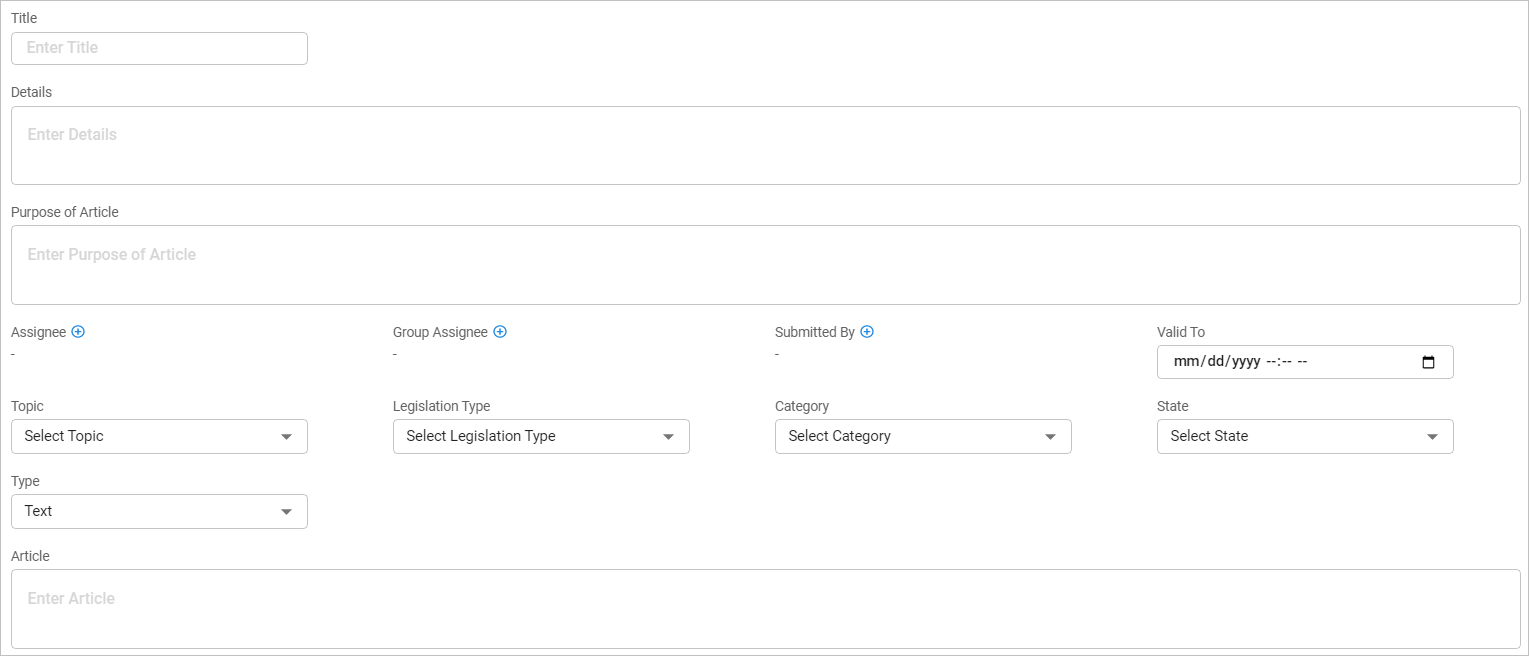The height and width of the screenshot is (656, 1529).
Task: Click into the Enter Details text area
Action: pos(765,146)
